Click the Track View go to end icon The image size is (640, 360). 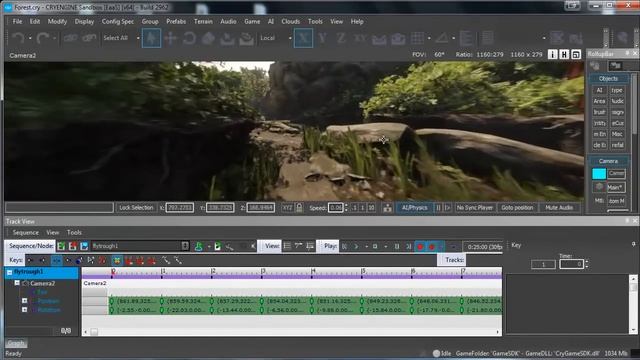tap(408, 246)
